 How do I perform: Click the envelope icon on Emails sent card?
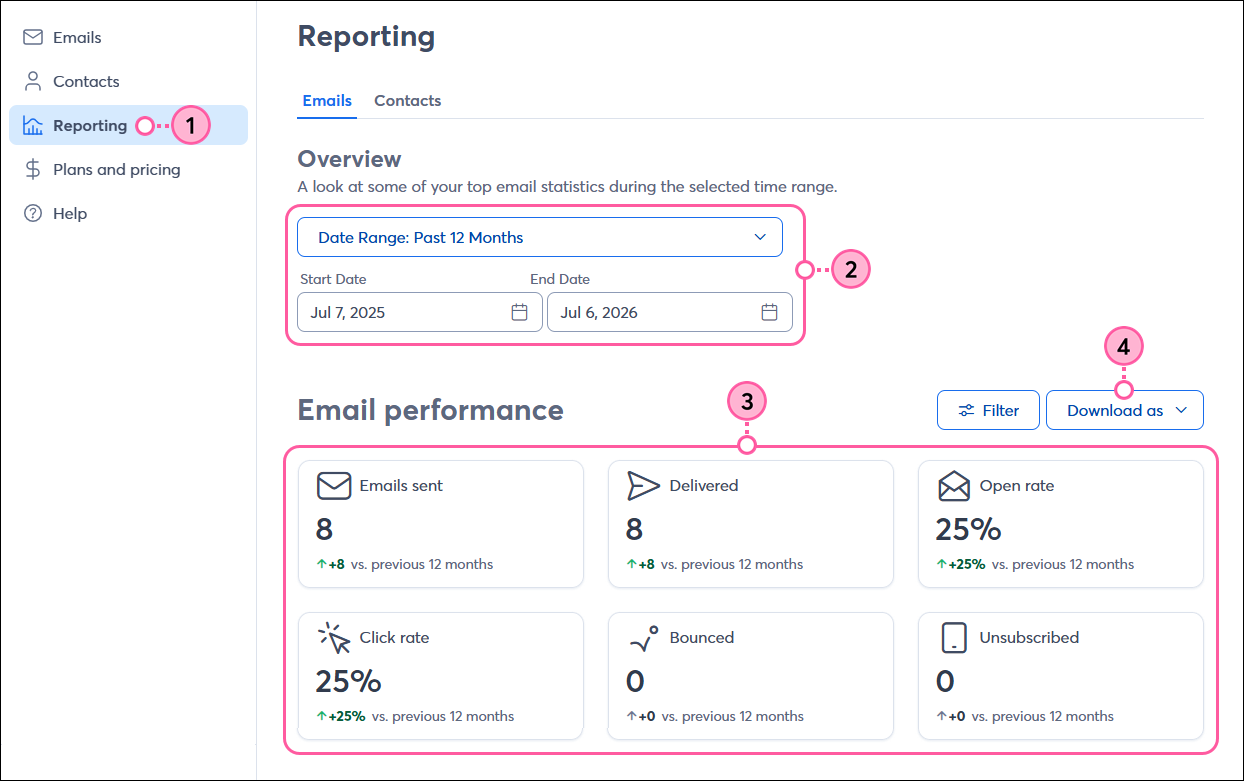pos(334,486)
